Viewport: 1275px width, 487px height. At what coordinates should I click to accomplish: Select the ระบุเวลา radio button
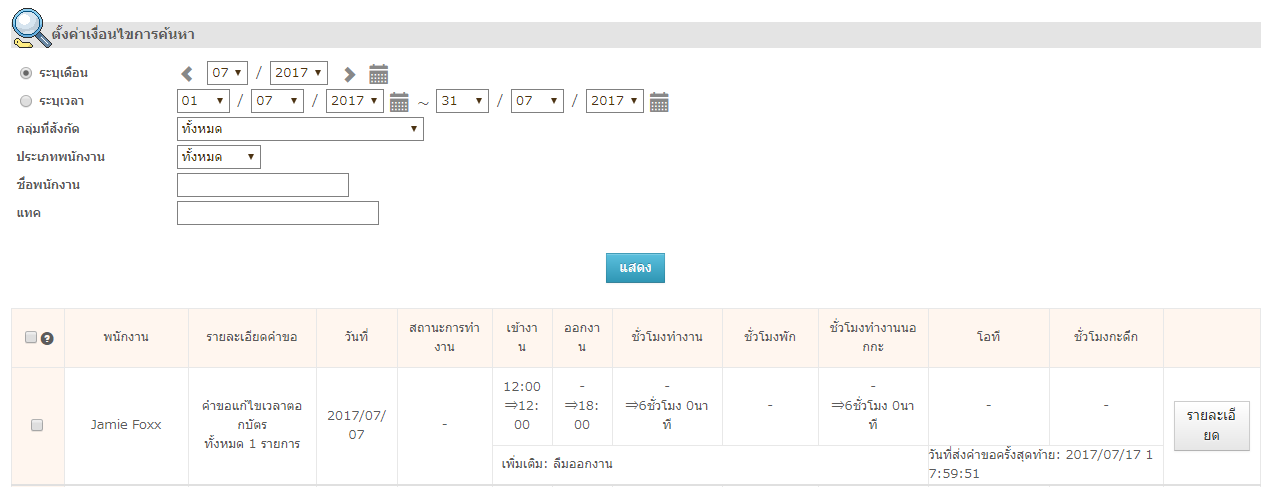(x=26, y=101)
